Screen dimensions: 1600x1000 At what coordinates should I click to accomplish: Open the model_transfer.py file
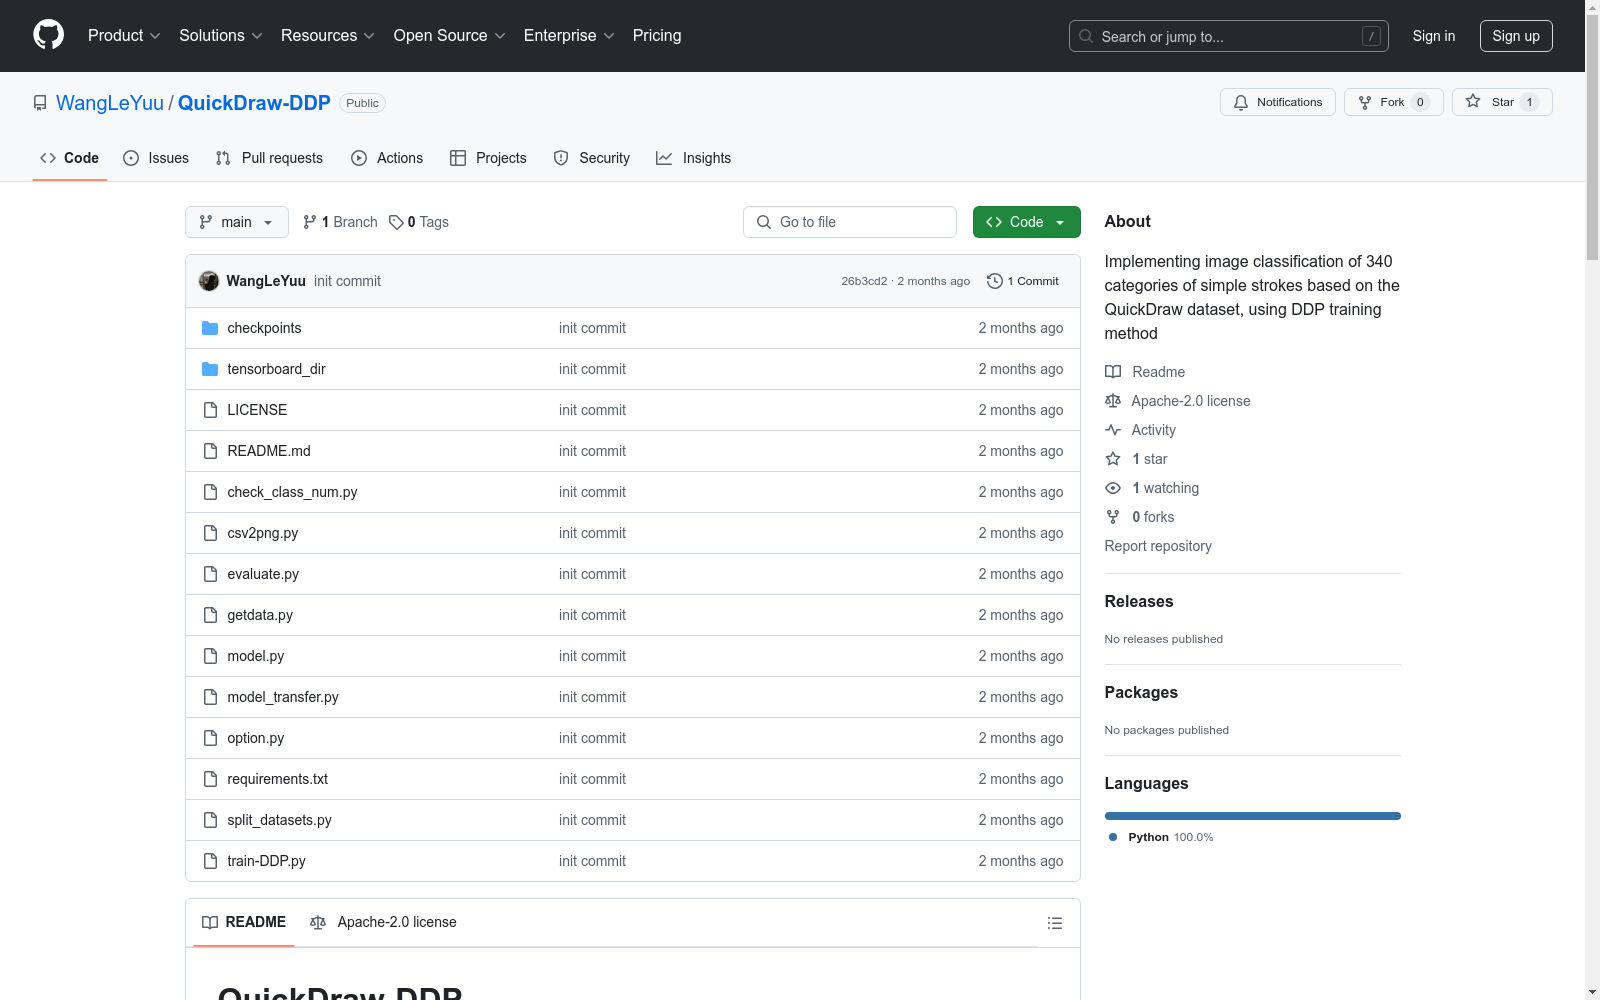(x=283, y=697)
